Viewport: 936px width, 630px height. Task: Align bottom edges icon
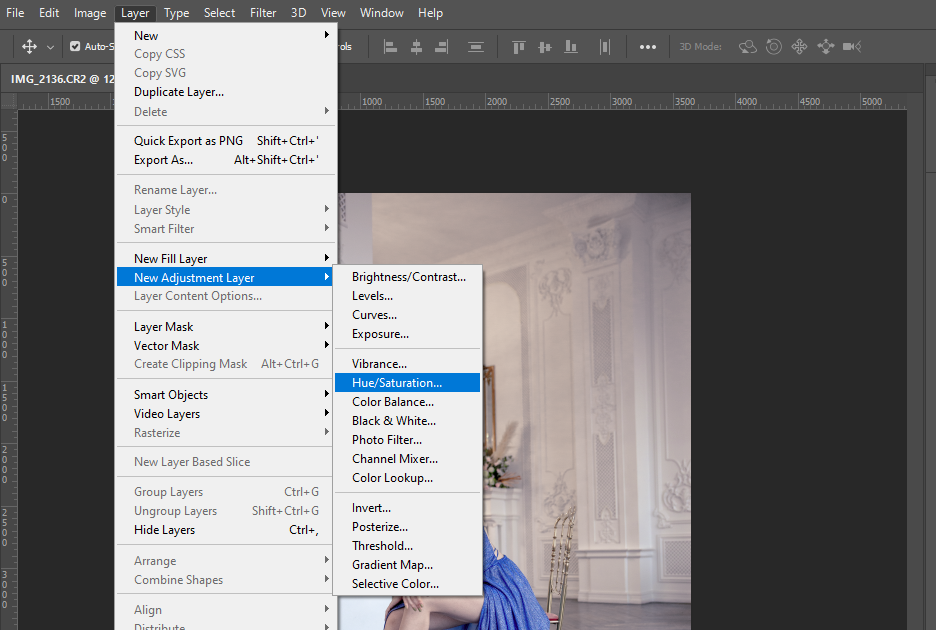click(571, 47)
